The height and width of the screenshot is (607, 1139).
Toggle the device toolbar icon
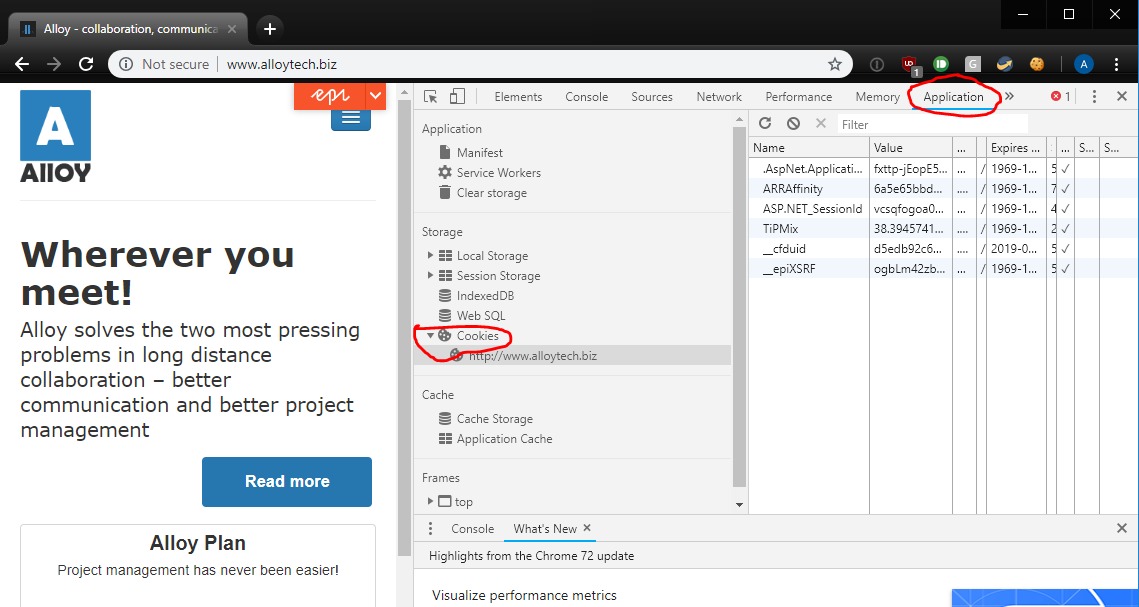pyautogui.click(x=457, y=97)
